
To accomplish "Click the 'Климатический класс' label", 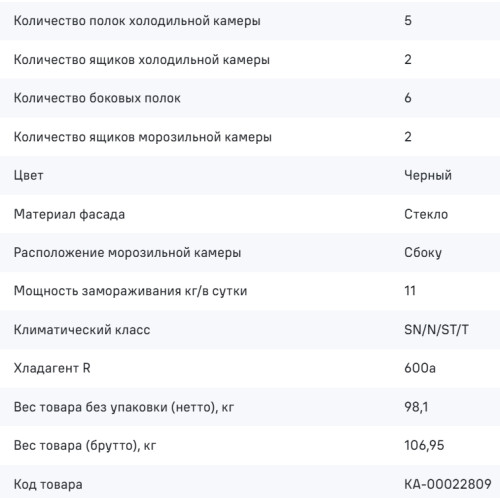I will click(x=82, y=330).
